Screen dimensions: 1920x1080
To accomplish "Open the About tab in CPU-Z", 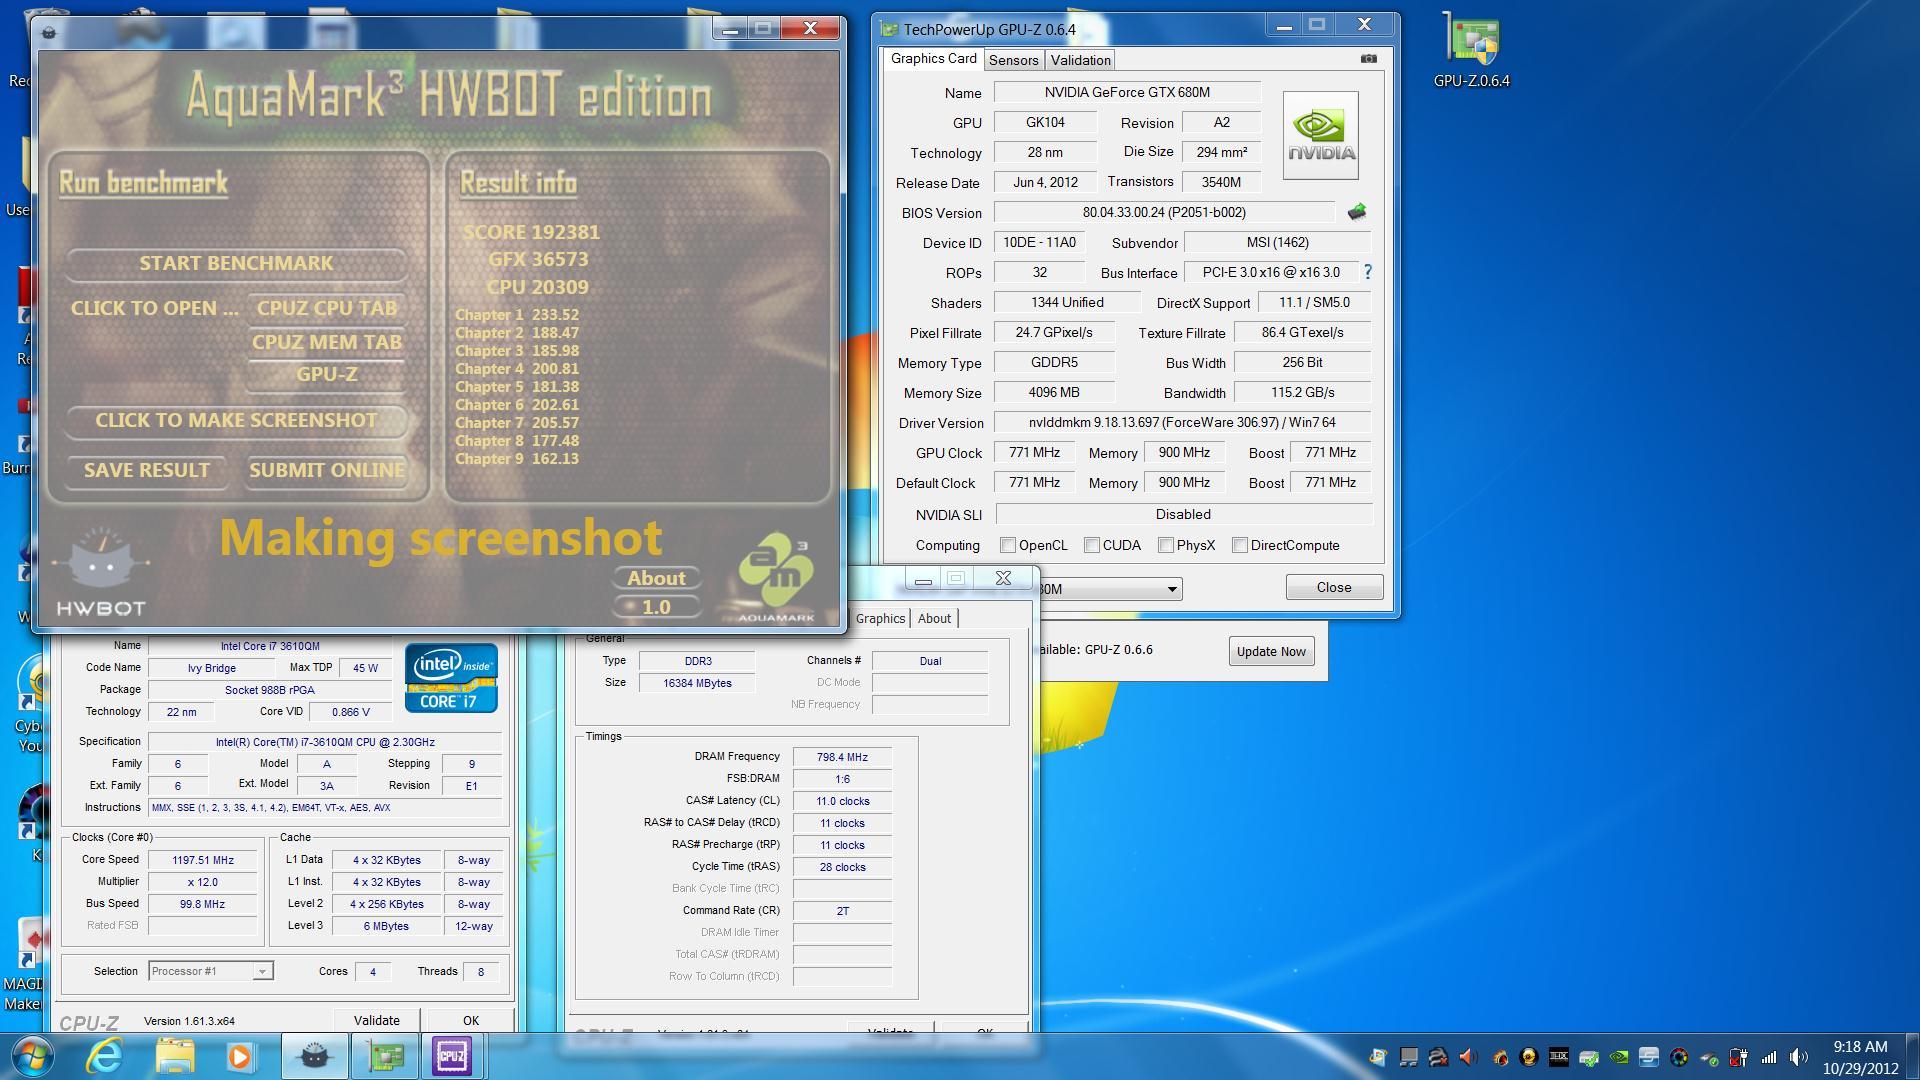I will pos(934,618).
